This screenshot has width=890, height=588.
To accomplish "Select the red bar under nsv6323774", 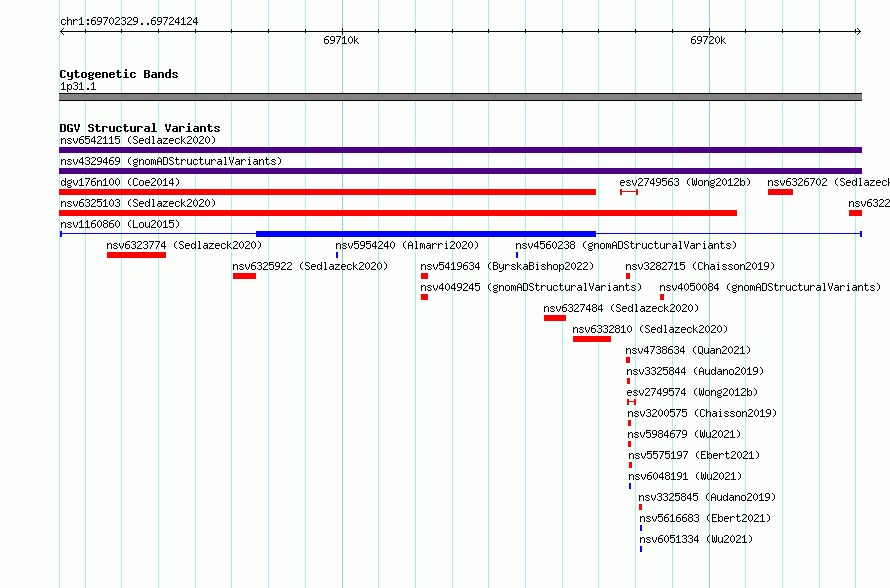I will [136, 255].
